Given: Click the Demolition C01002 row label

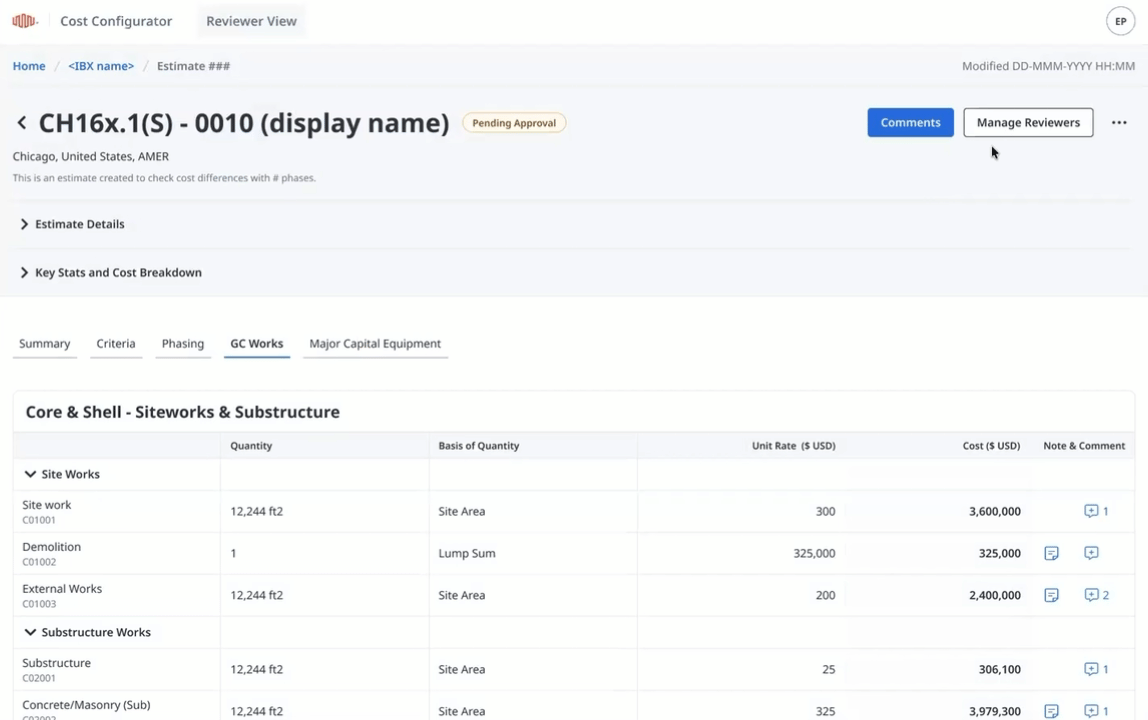Looking at the screenshot, I should 51,553.
